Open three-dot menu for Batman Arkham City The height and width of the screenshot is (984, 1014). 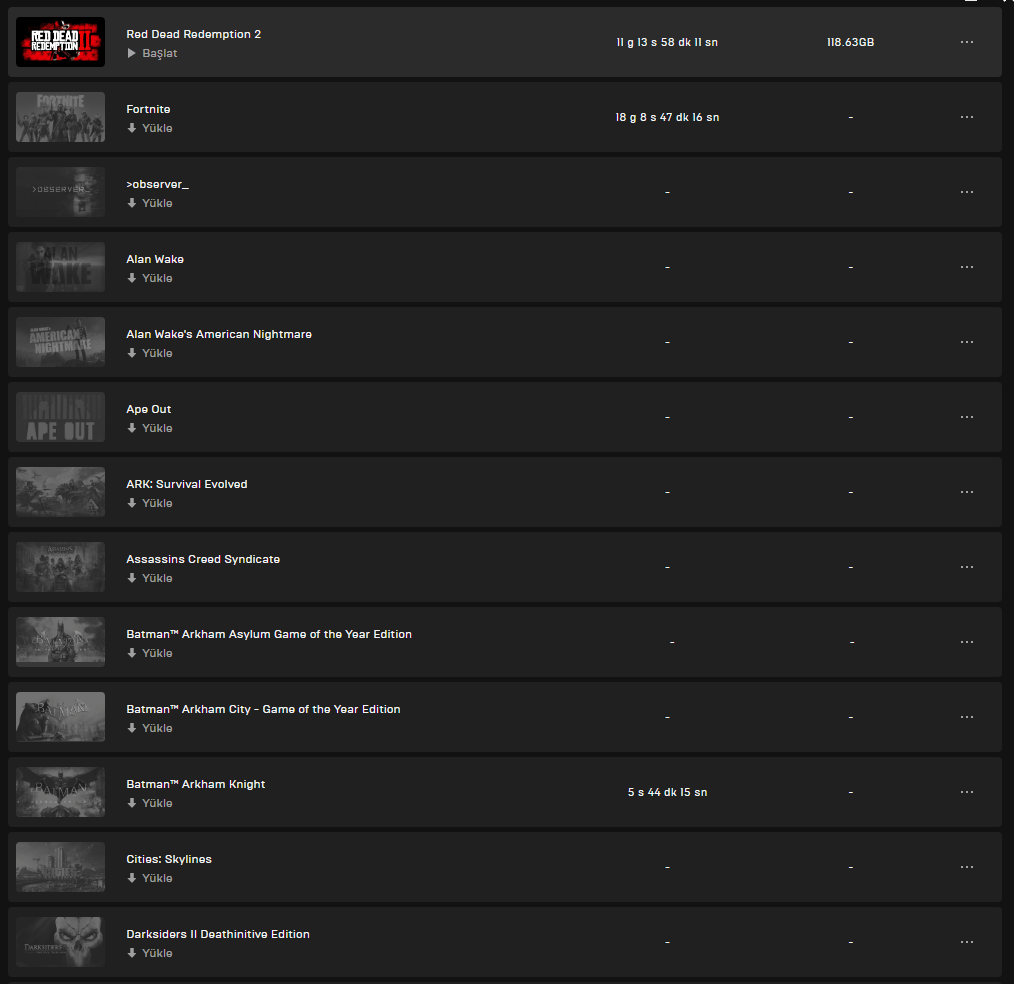pyautogui.click(x=967, y=717)
